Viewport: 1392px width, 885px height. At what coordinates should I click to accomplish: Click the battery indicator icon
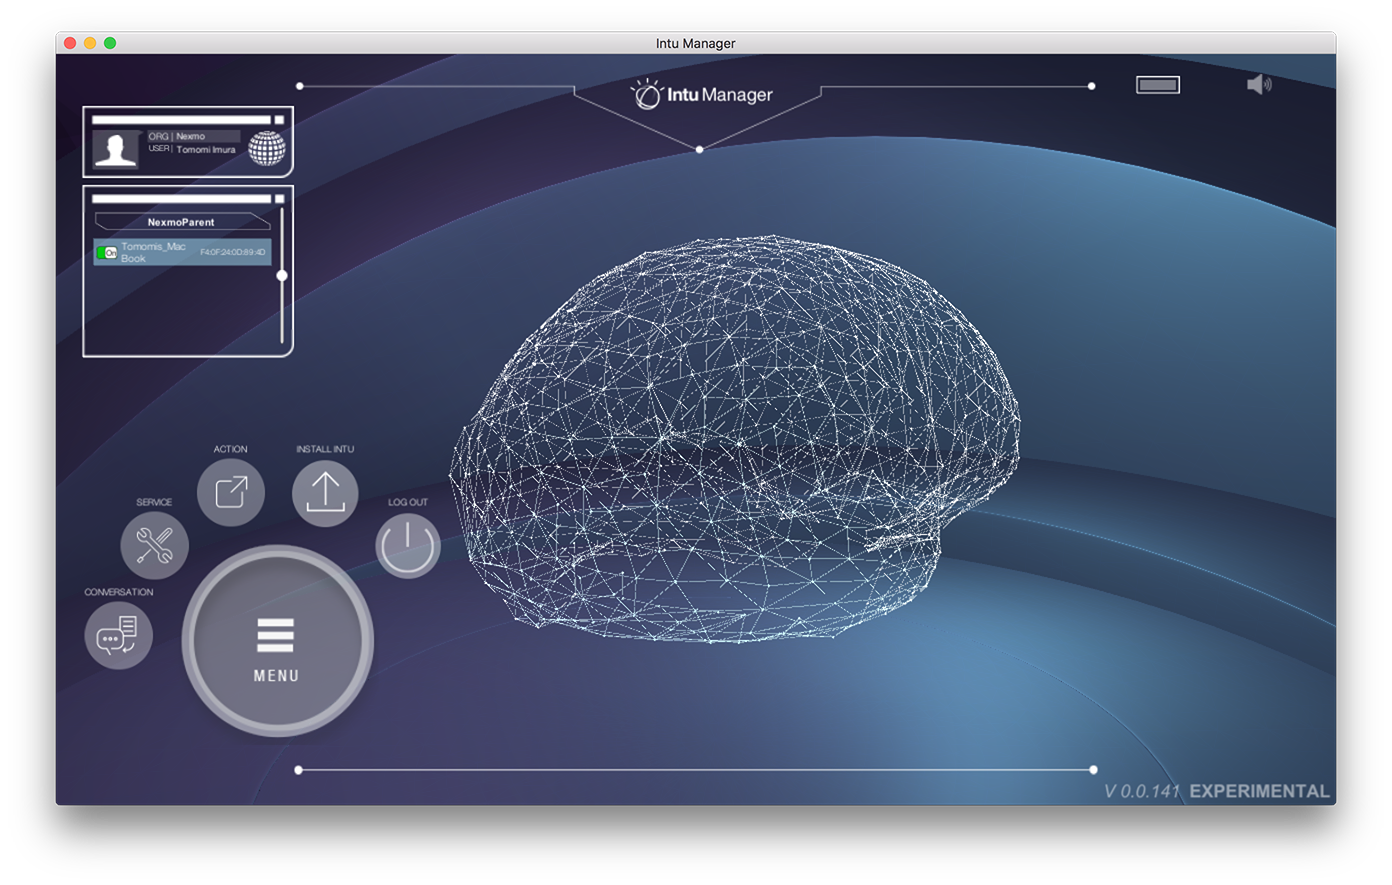(1158, 85)
